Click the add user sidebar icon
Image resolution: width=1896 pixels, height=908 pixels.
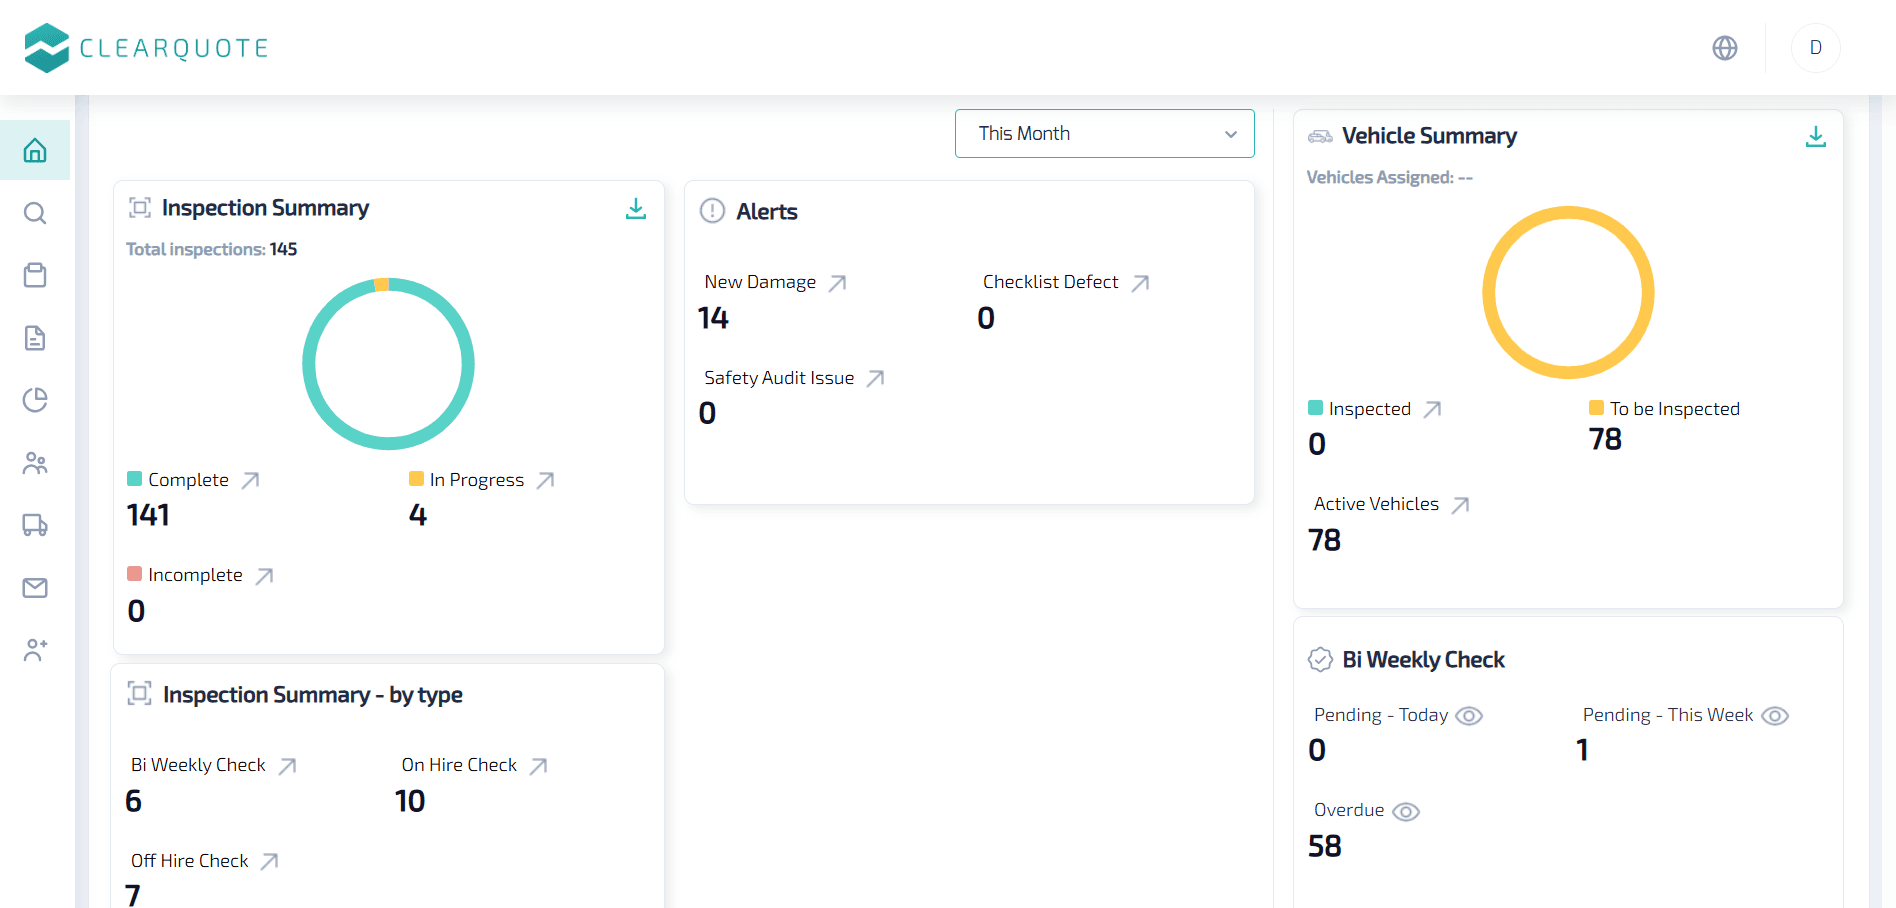click(x=35, y=650)
